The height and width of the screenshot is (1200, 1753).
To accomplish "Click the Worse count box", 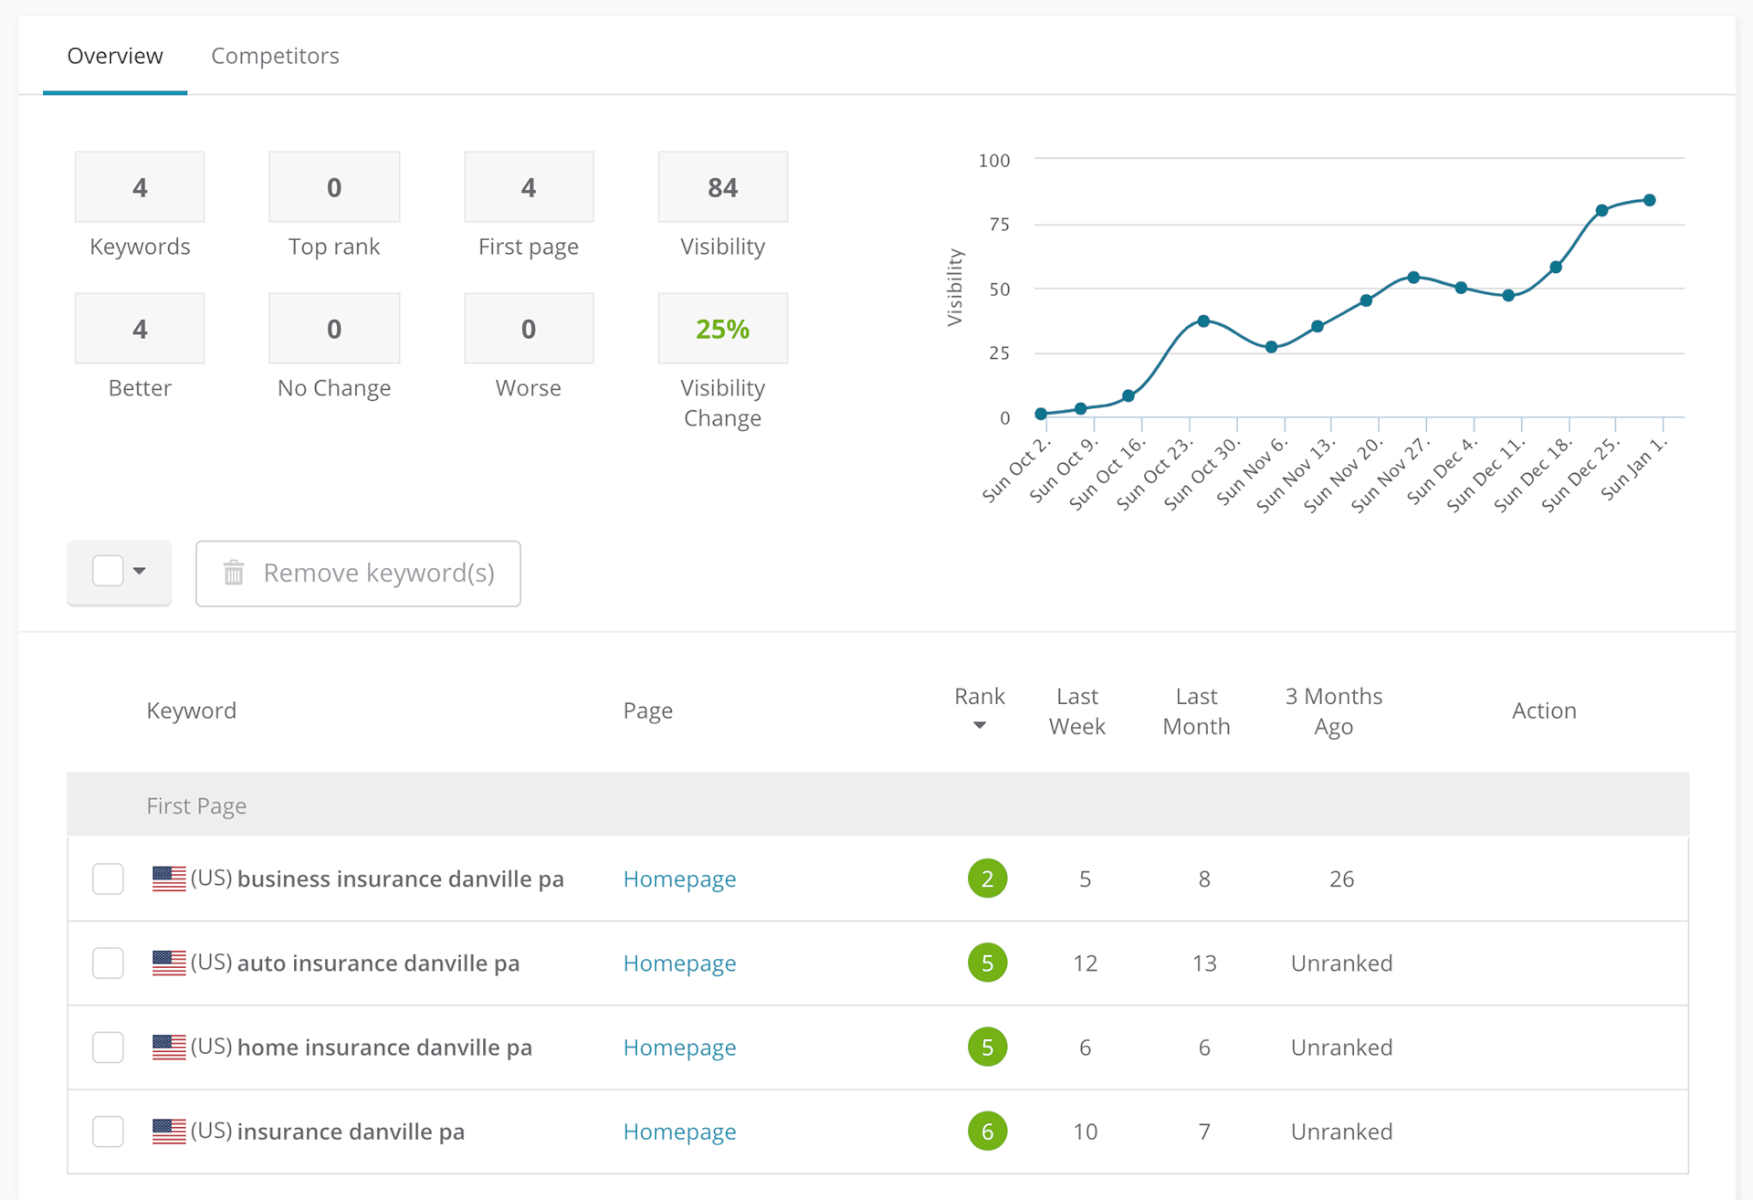I will tap(529, 328).
